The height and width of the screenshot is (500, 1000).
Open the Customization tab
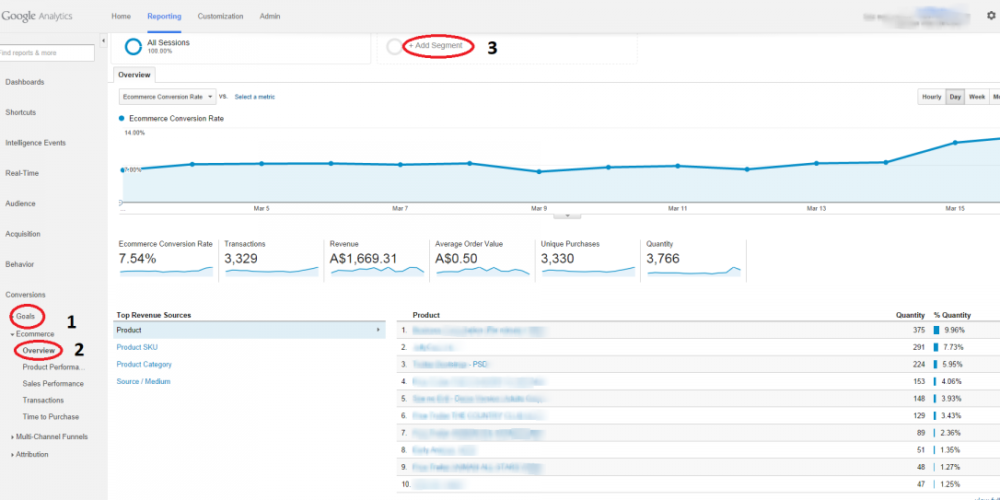pos(219,17)
